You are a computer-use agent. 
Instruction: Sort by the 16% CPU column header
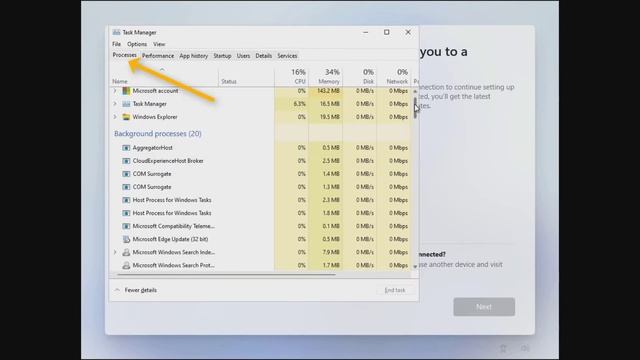point(291,76)
